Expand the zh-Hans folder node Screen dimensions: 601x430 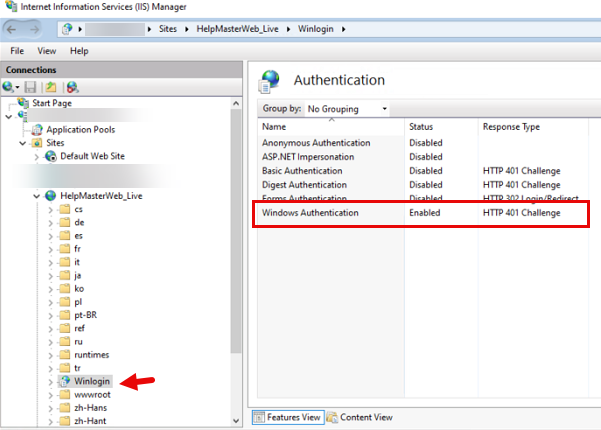click(x=50, y=409)
